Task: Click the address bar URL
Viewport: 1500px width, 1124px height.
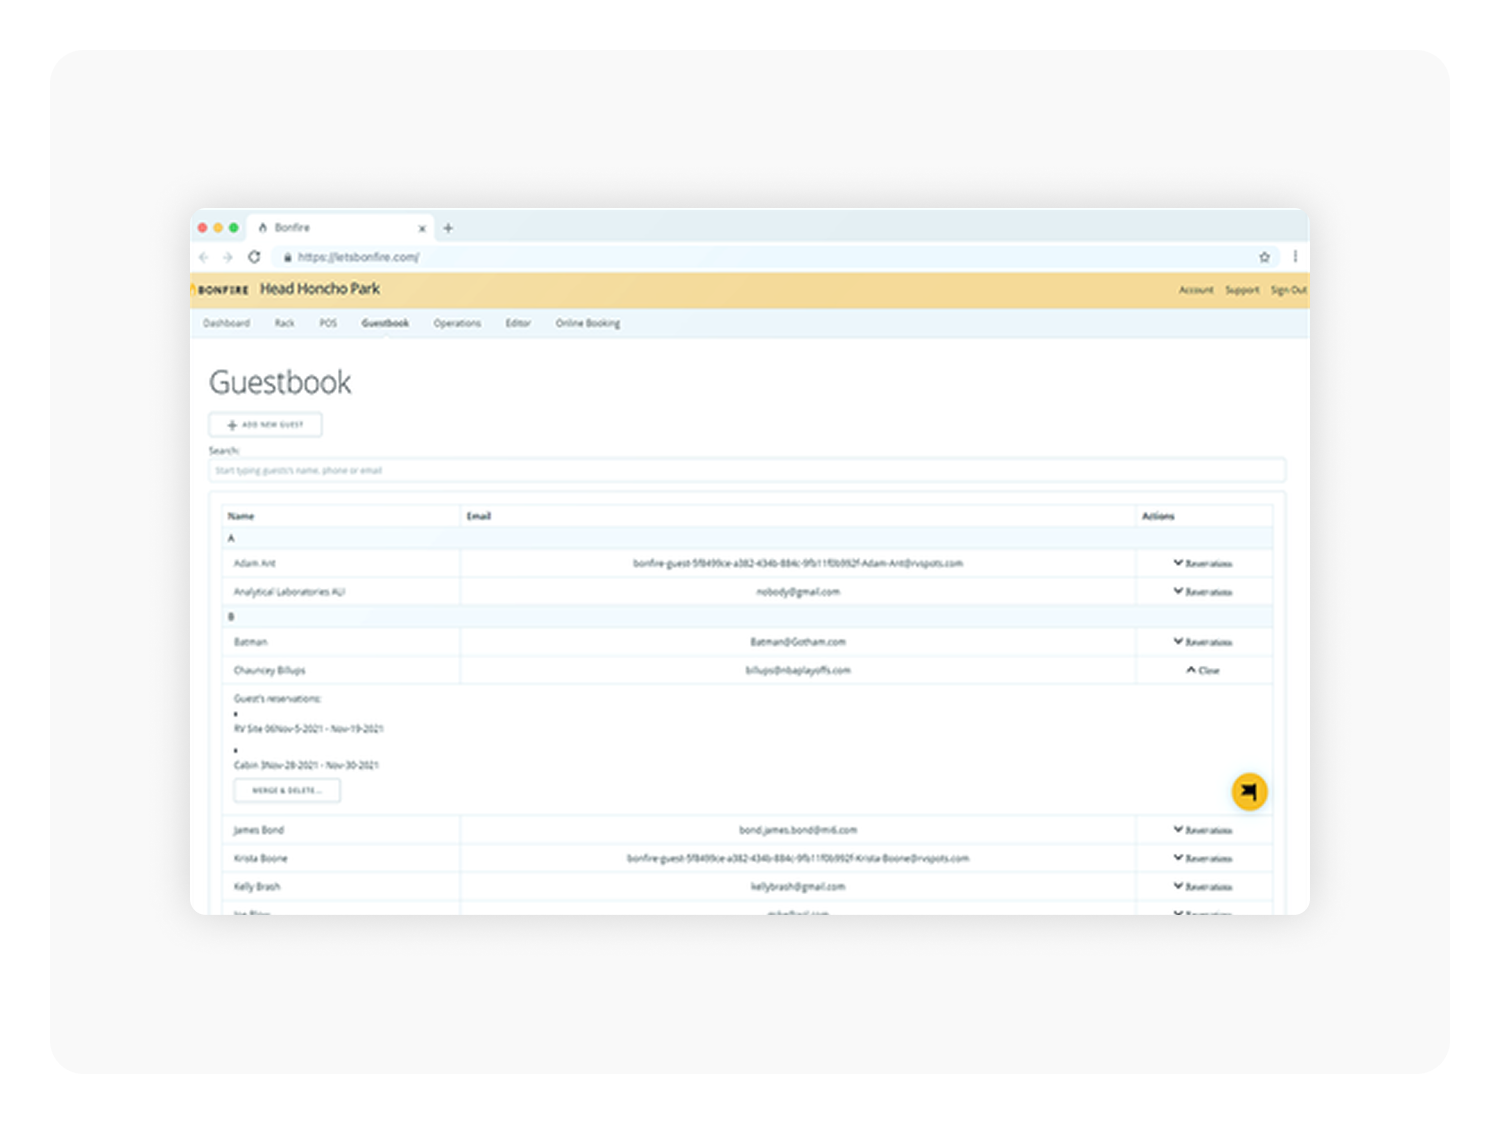Action: coord(358,257)
